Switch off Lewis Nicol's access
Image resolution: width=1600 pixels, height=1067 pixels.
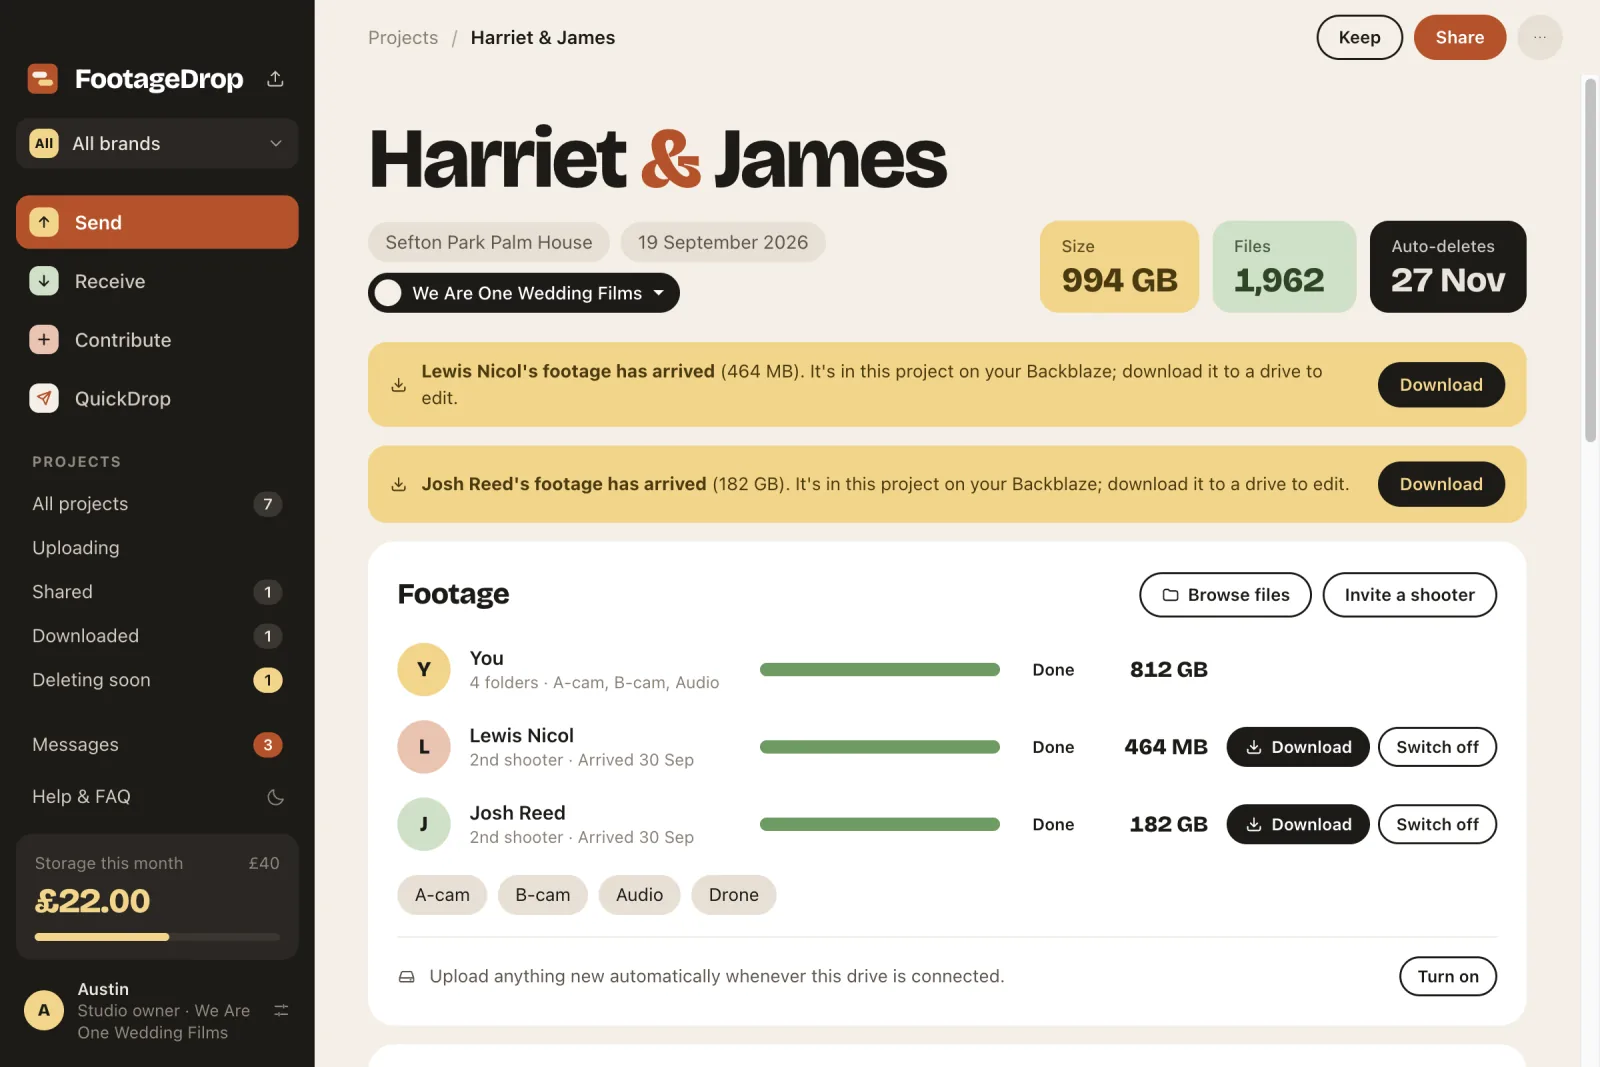1437,747
